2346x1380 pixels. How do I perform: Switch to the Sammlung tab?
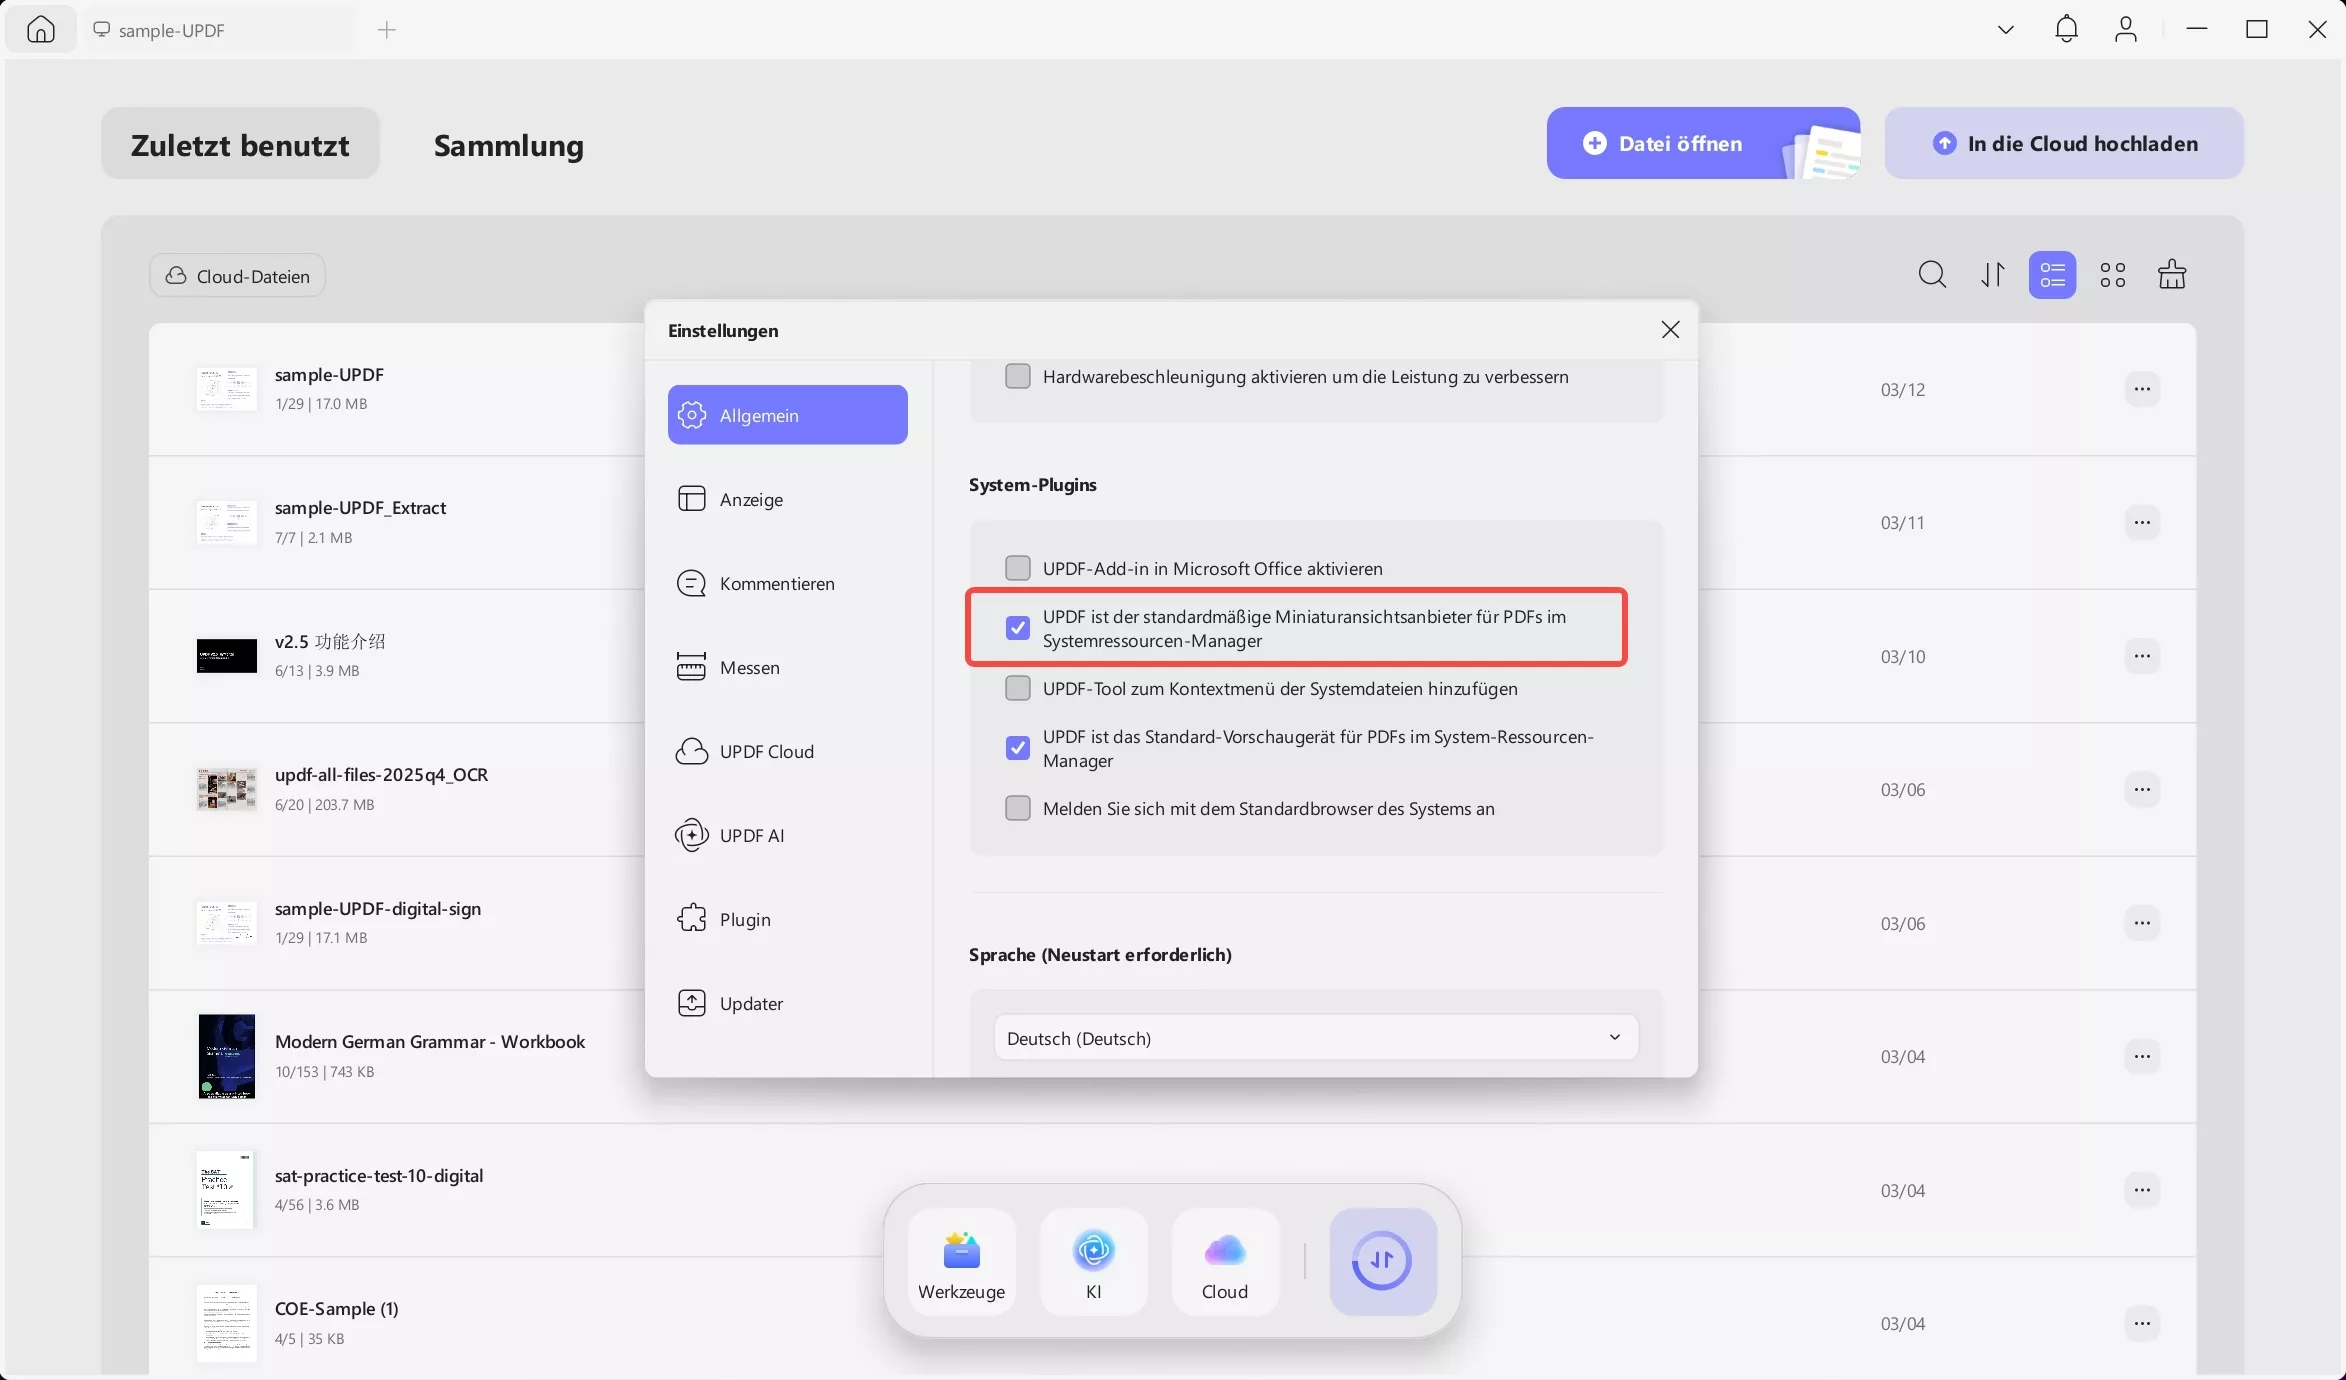click(x=508, y=145)
